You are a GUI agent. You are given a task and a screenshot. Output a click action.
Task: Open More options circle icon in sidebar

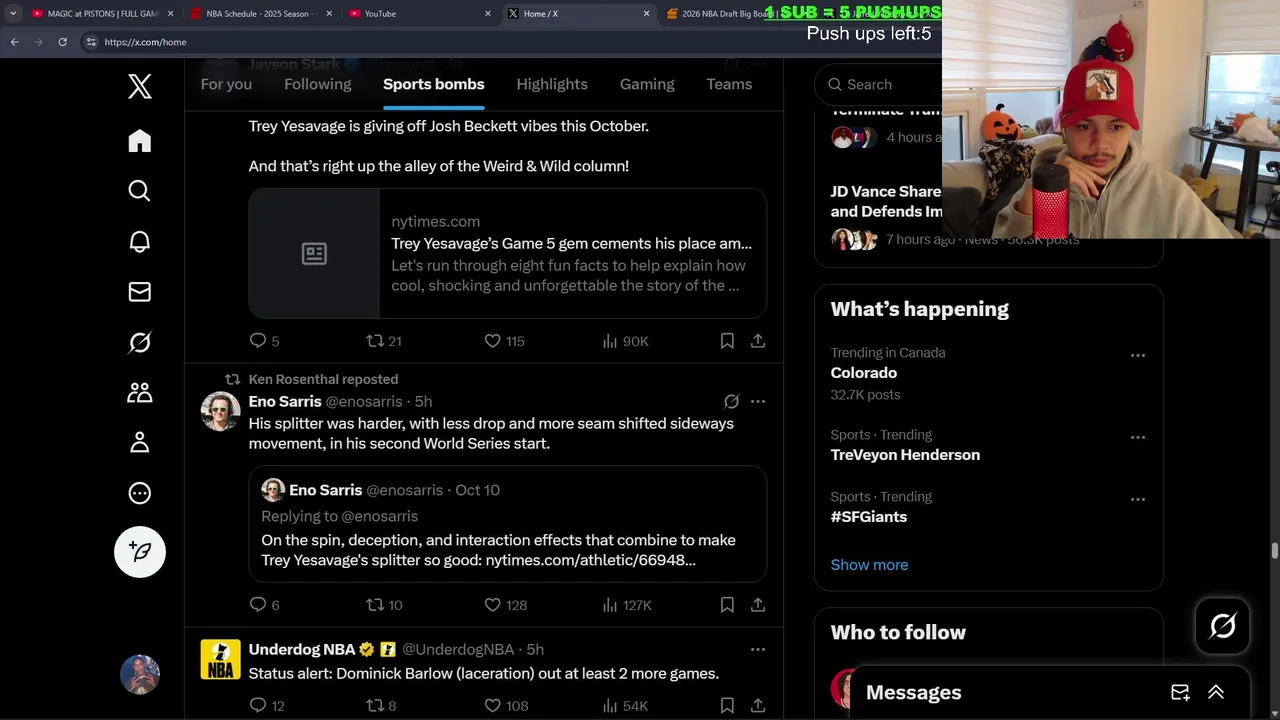[x=140, y=493]
